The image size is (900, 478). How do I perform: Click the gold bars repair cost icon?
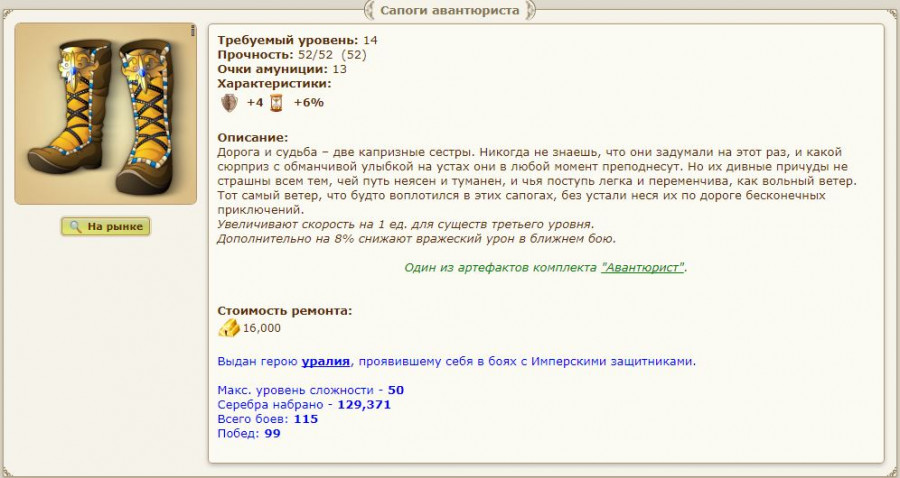[228, 328]
